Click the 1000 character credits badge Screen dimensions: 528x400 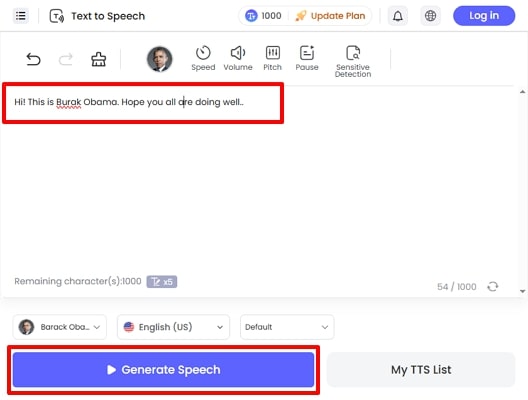(263, 15)
